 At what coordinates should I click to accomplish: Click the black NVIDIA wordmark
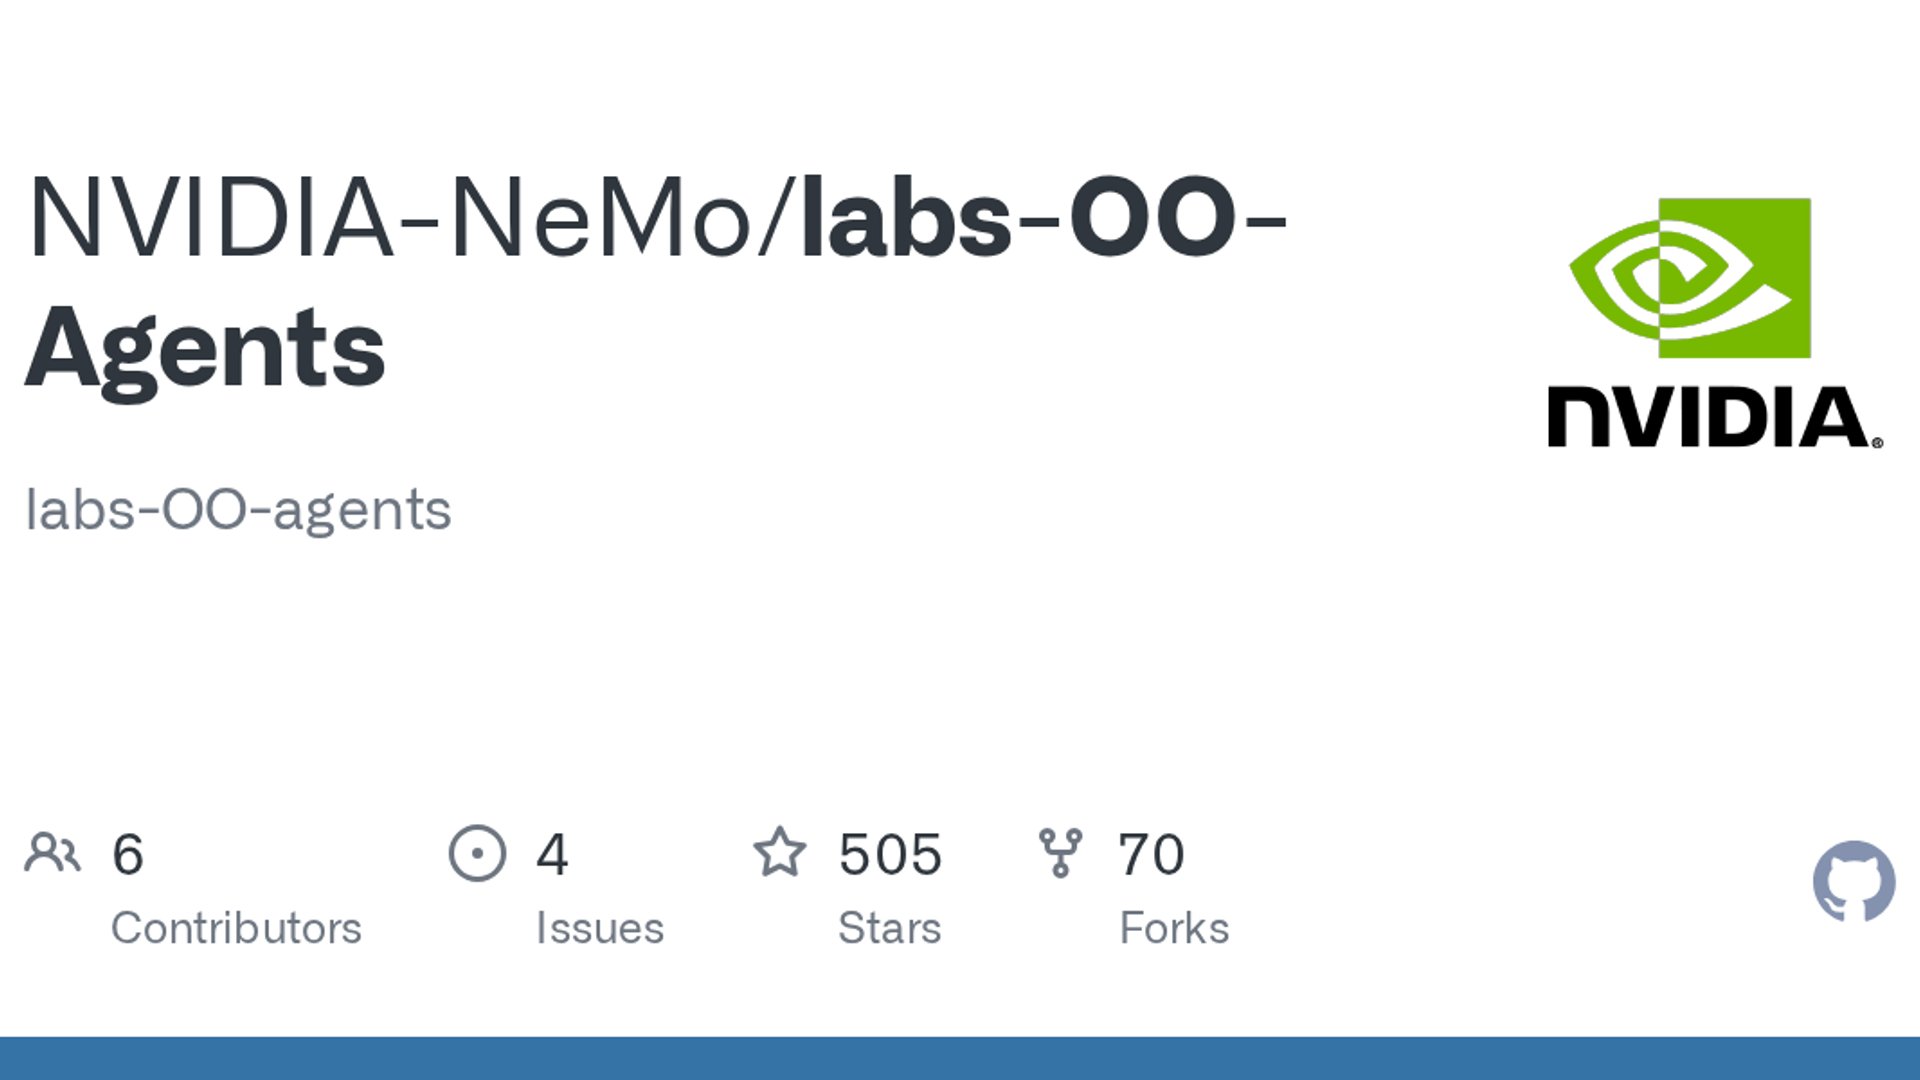[1714, 417]
